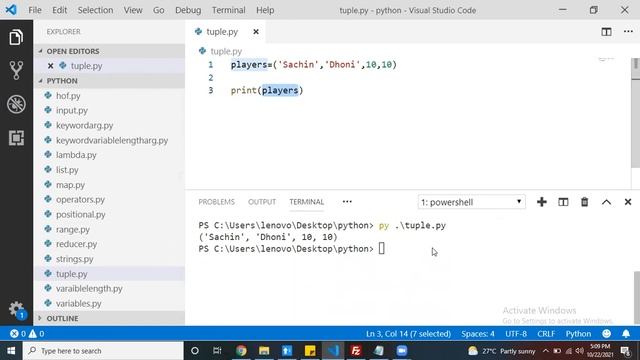Image resolution: width=640 pixels, height=360 pixels.
Task: Open the Terminal menu
Action: 228,10
